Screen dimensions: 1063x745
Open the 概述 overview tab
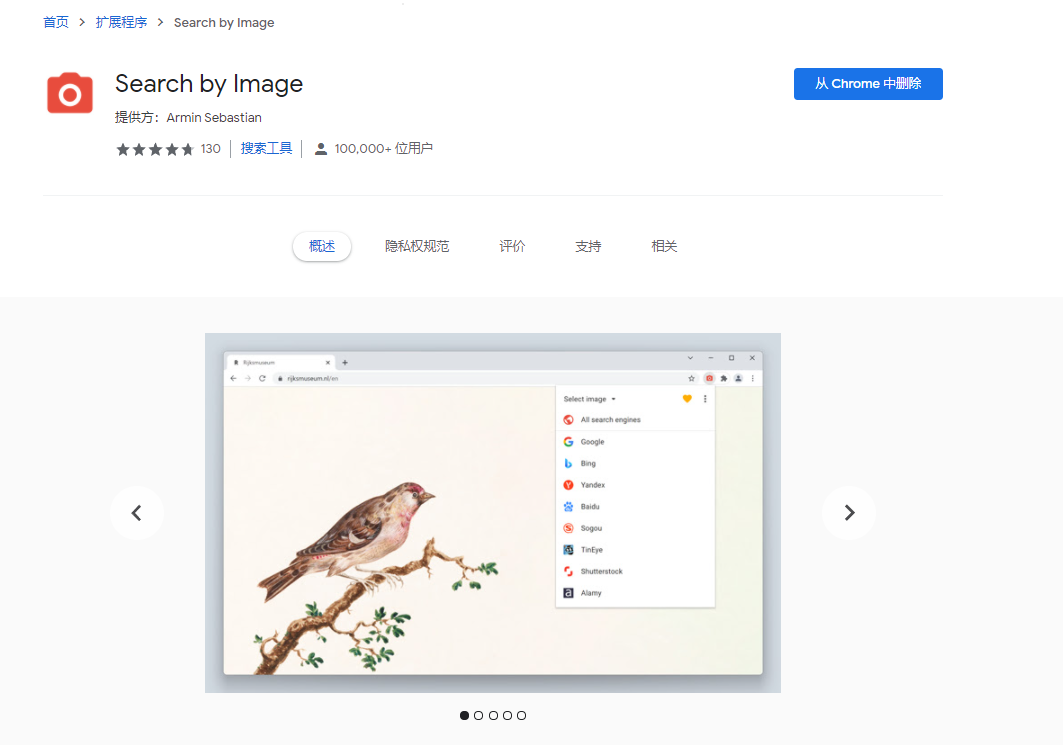pos(322,246)
